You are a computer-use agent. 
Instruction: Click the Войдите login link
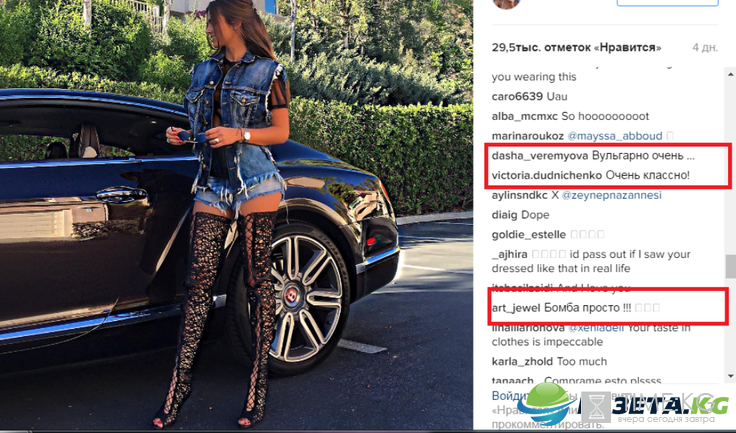click(505, 396)
